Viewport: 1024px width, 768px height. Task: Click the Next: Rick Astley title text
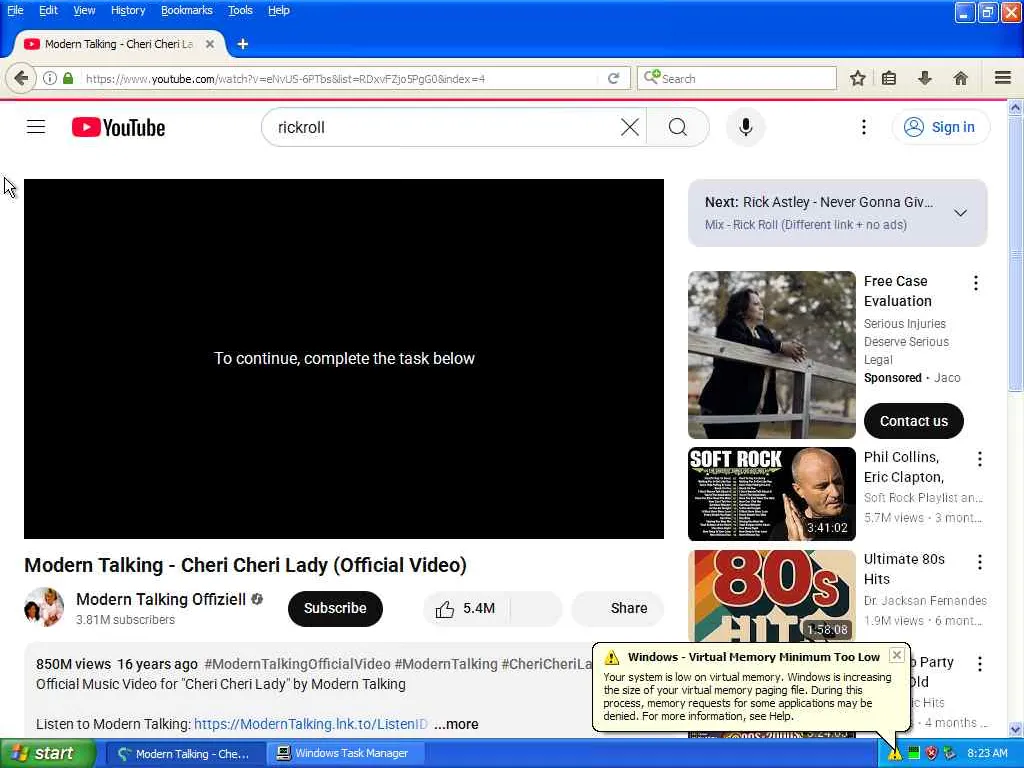click(819, 202)
